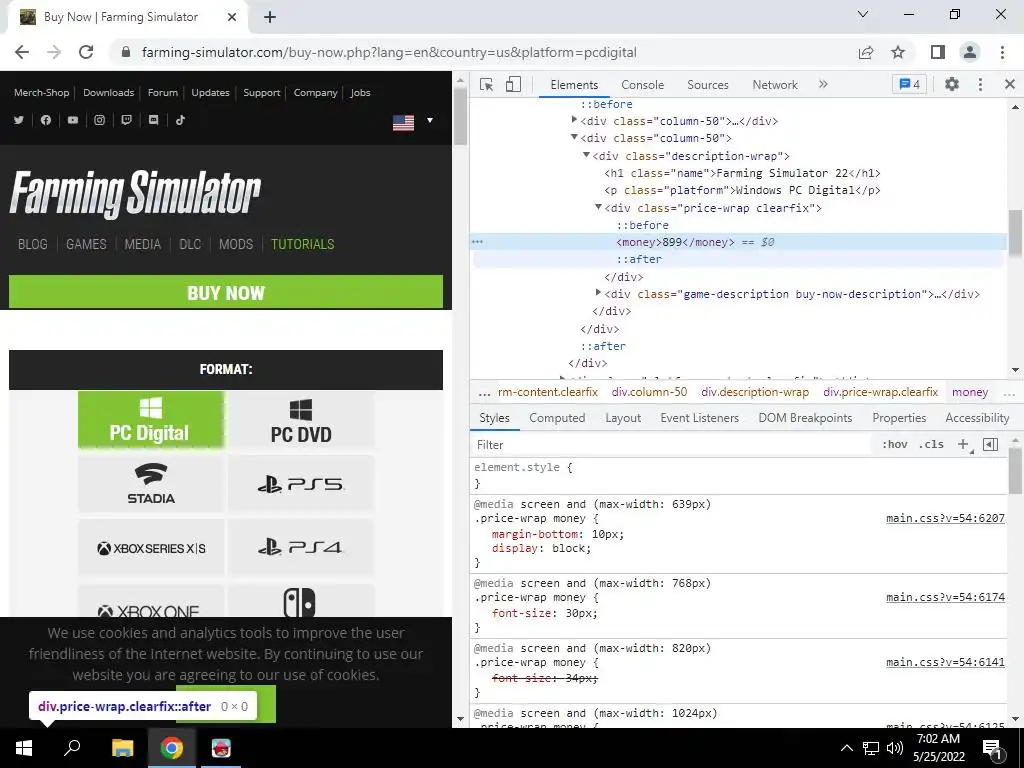Open Farming Simulator Twitter icon

(x=19, y=120)
